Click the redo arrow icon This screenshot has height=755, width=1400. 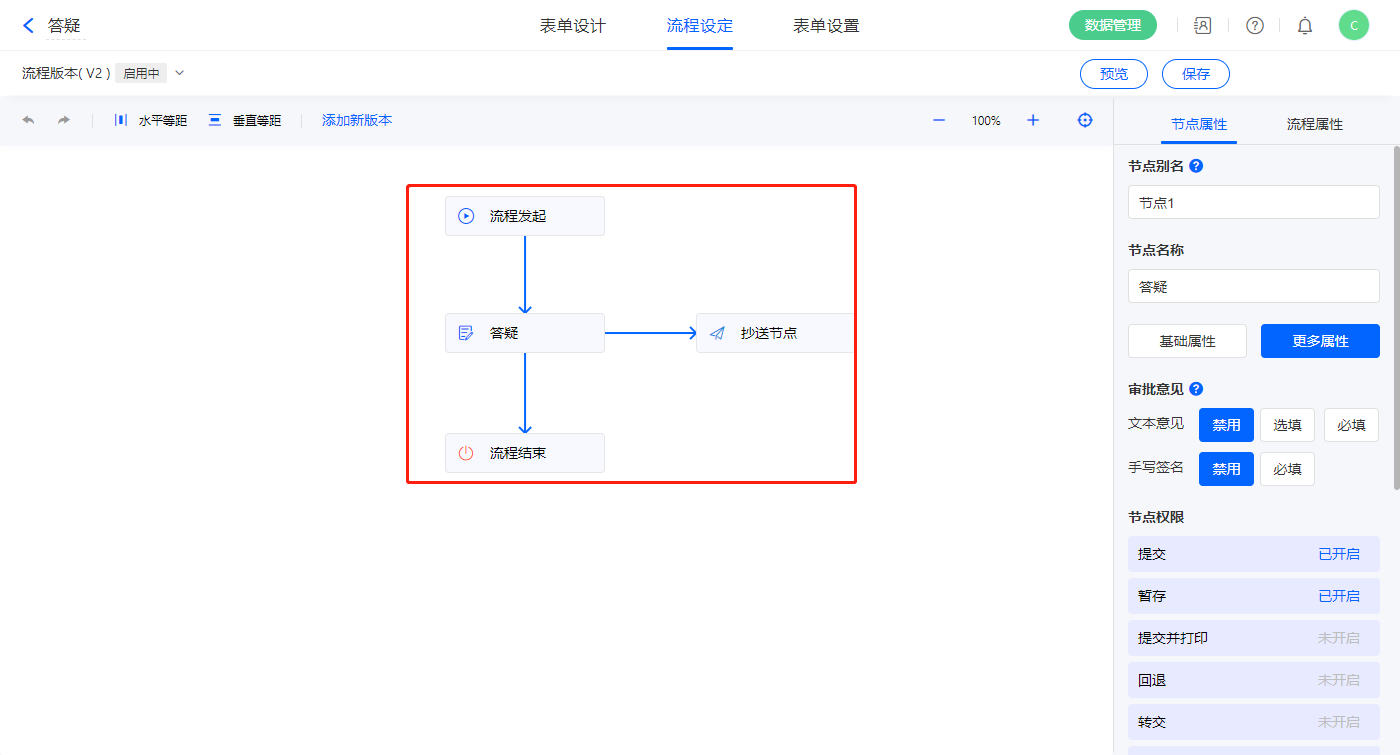click(64, 120)
